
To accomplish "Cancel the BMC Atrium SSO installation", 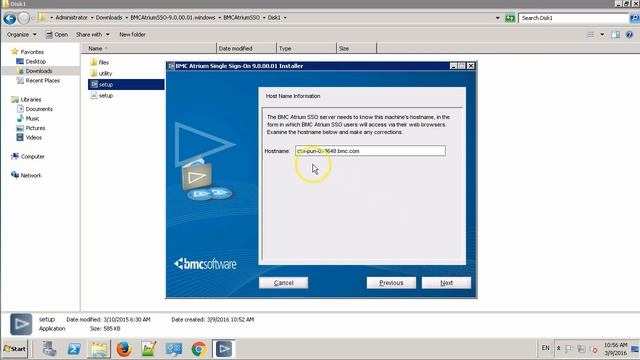I will click(283, 282).
